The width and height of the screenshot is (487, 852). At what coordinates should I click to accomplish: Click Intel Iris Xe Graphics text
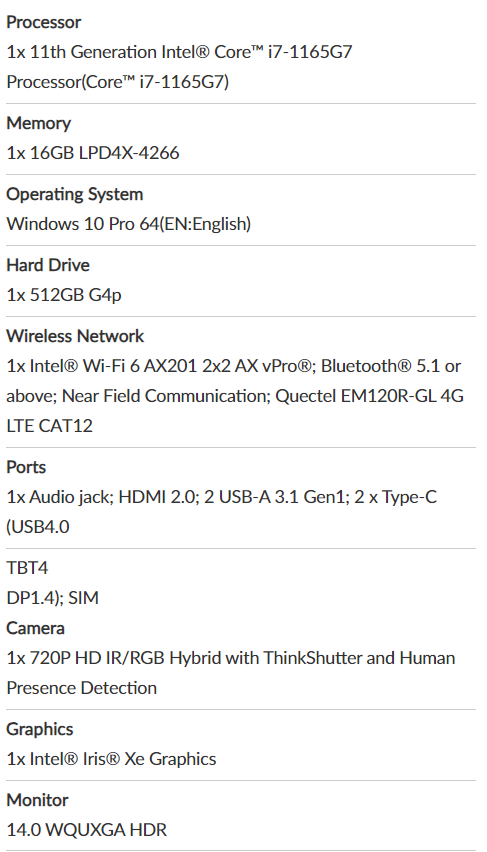pyautogui.click(x=111, y=759)
